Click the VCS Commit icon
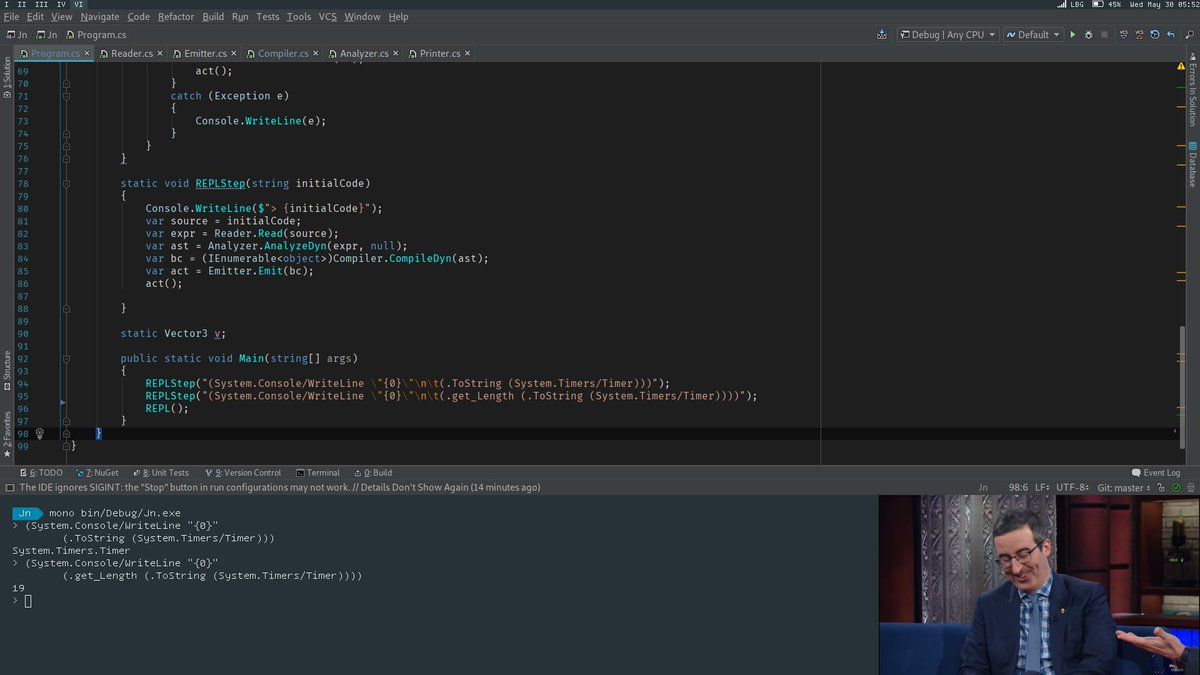 point(1139,35)
